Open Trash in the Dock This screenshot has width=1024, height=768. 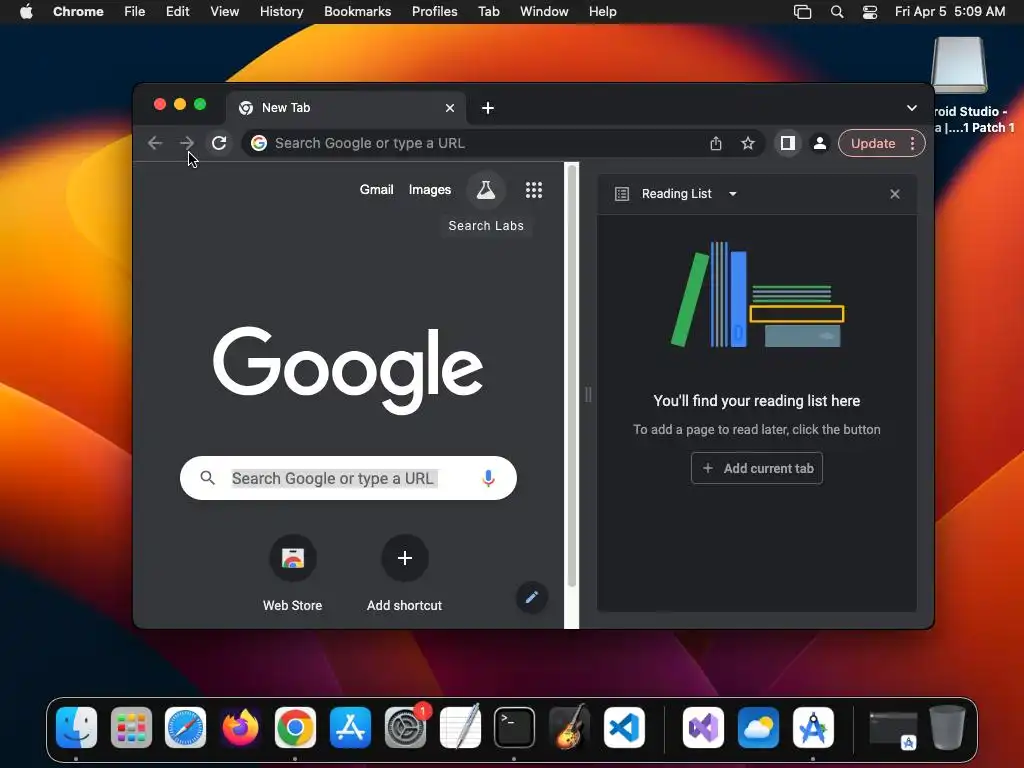pos(948,728)
